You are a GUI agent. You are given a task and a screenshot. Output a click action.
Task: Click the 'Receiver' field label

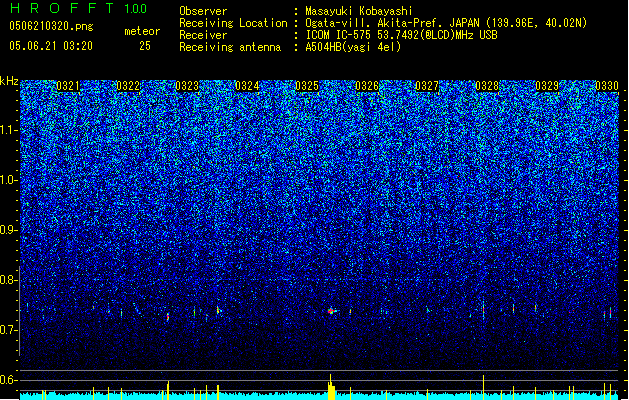tap(203, 35)
